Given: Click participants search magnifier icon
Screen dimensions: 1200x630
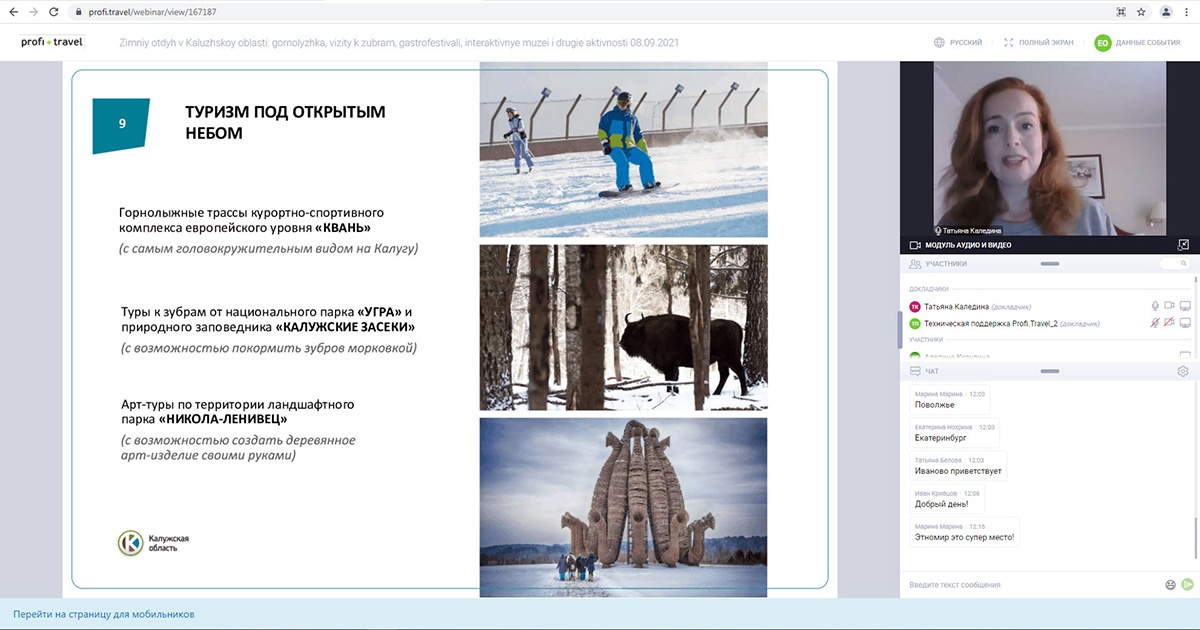Looking at the screenshot, I should (1184, 262).
